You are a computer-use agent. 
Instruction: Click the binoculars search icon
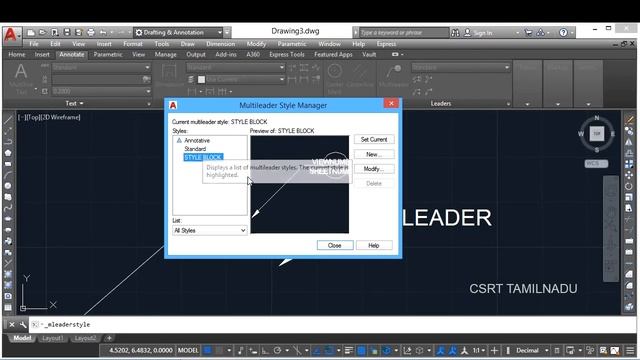455,33
